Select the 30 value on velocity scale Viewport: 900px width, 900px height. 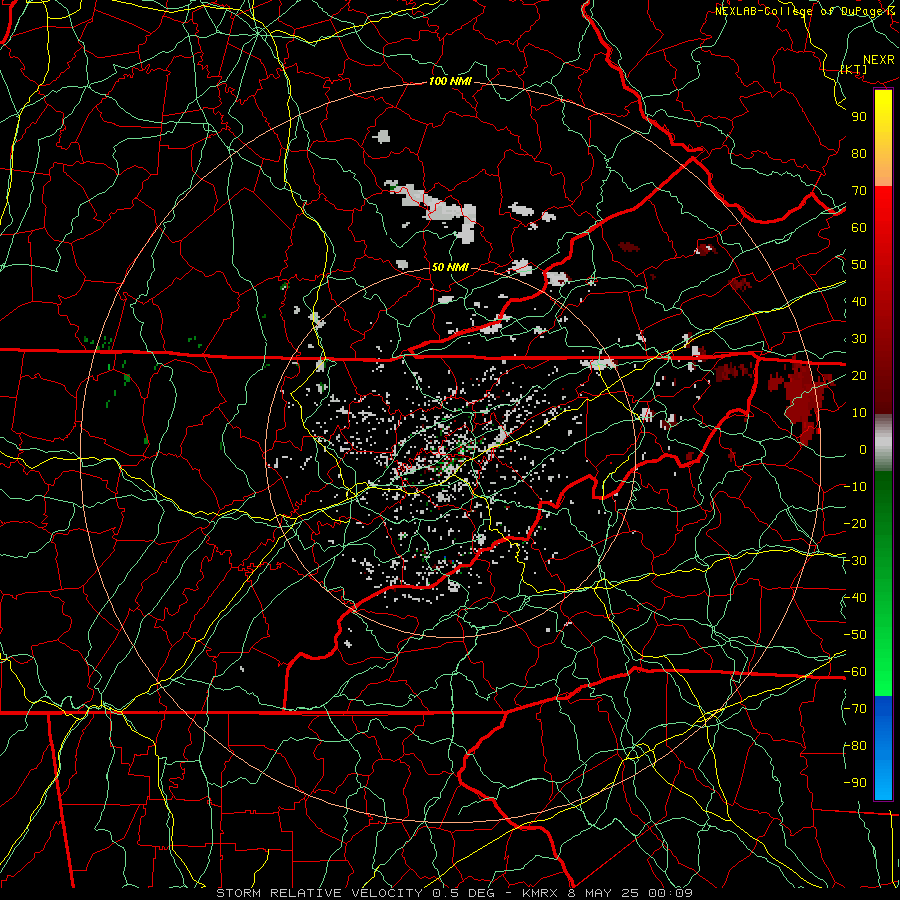[859, 339]
